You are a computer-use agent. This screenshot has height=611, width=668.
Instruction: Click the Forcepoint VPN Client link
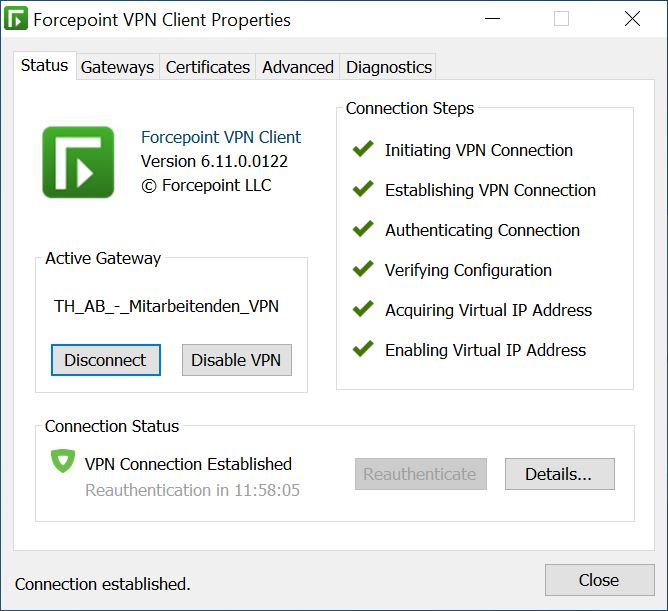click(221, 137)
